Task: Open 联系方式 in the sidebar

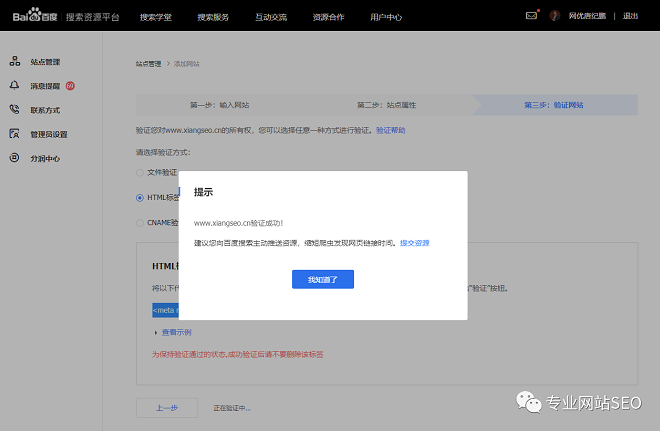Action: pyautogui.click(x=45, y=110)
